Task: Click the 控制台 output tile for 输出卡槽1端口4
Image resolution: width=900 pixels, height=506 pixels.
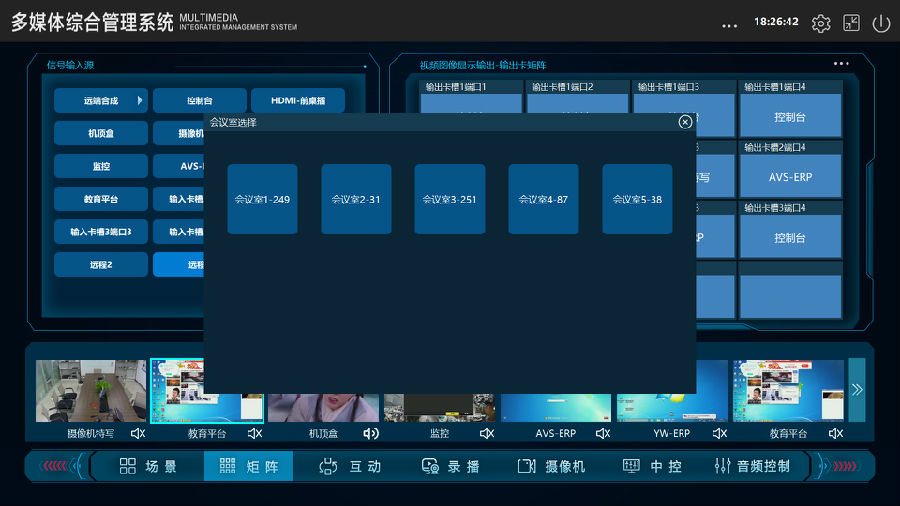Action: 790,117
